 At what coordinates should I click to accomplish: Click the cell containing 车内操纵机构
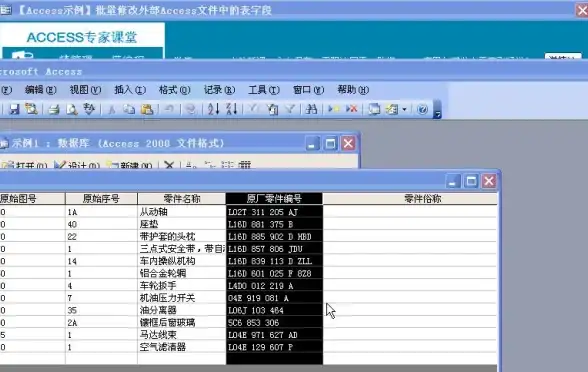182,261
